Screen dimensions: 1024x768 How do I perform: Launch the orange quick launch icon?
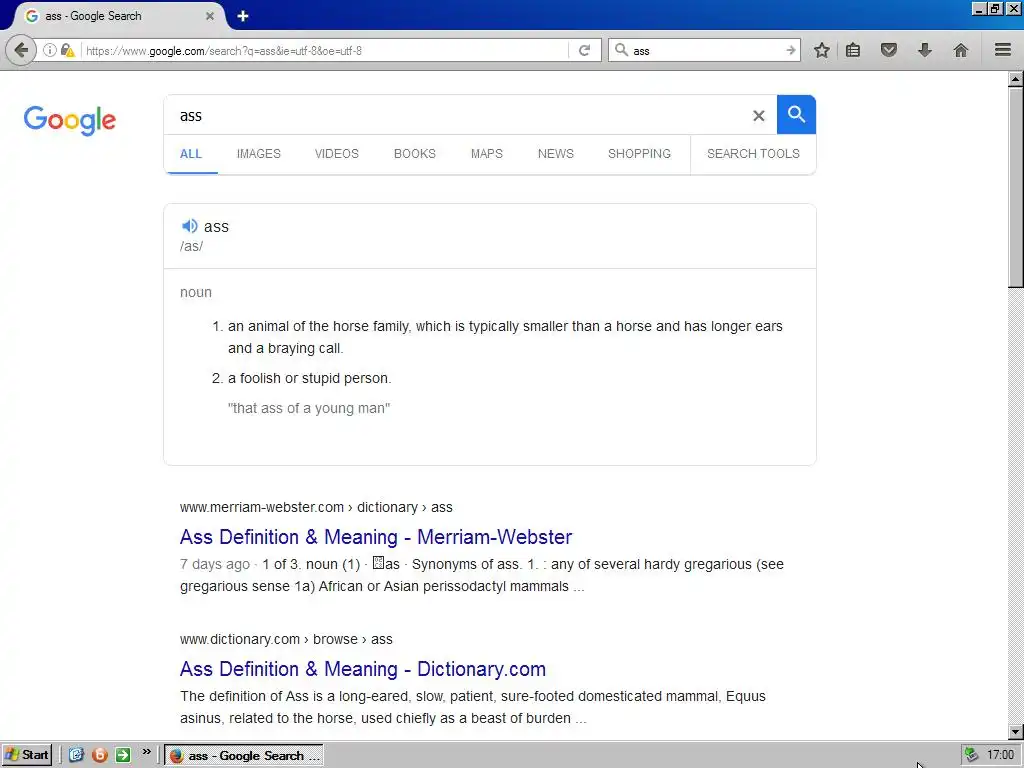pos(99,755)
